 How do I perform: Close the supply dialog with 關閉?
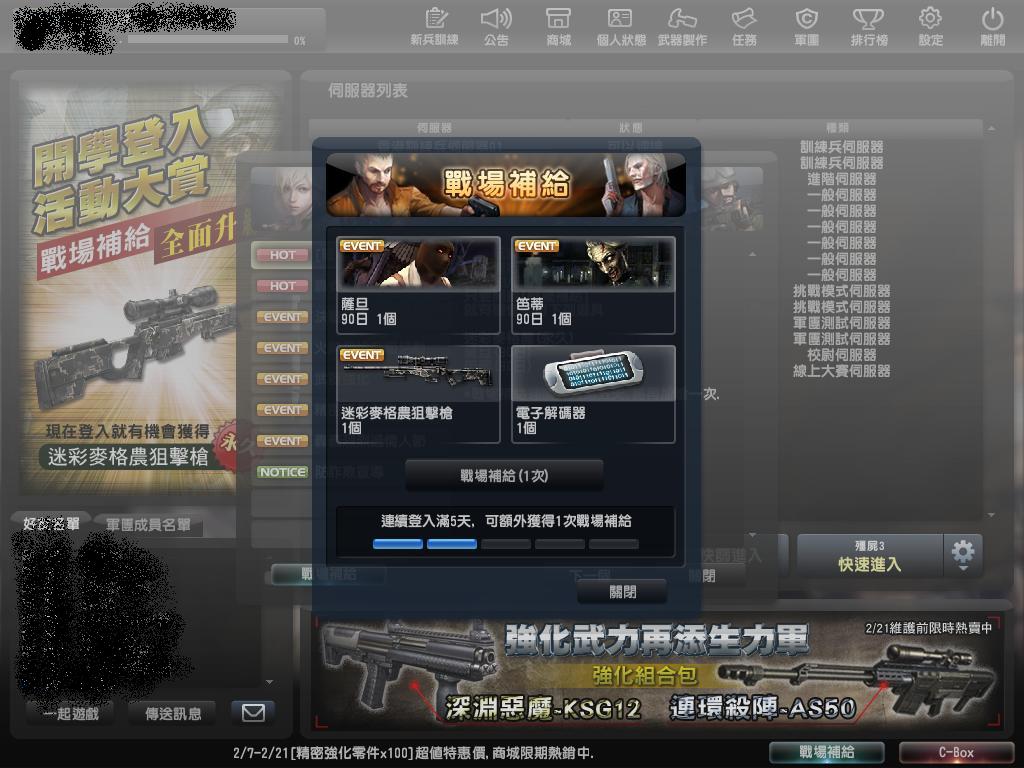(622, 592)
